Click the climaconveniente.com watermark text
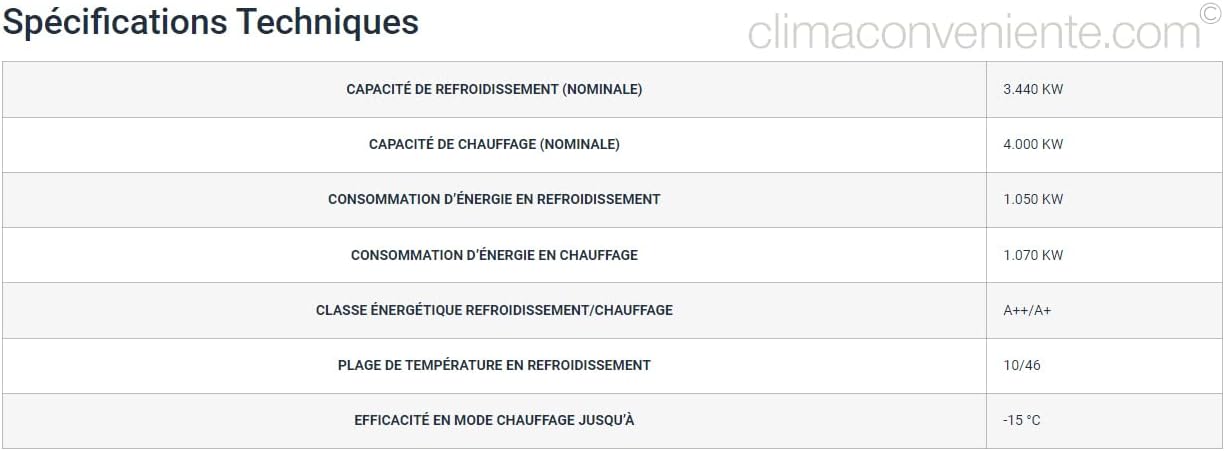The width and height of the screenshot is (1225, 451). pyautogui.click(x=973, y=33)
